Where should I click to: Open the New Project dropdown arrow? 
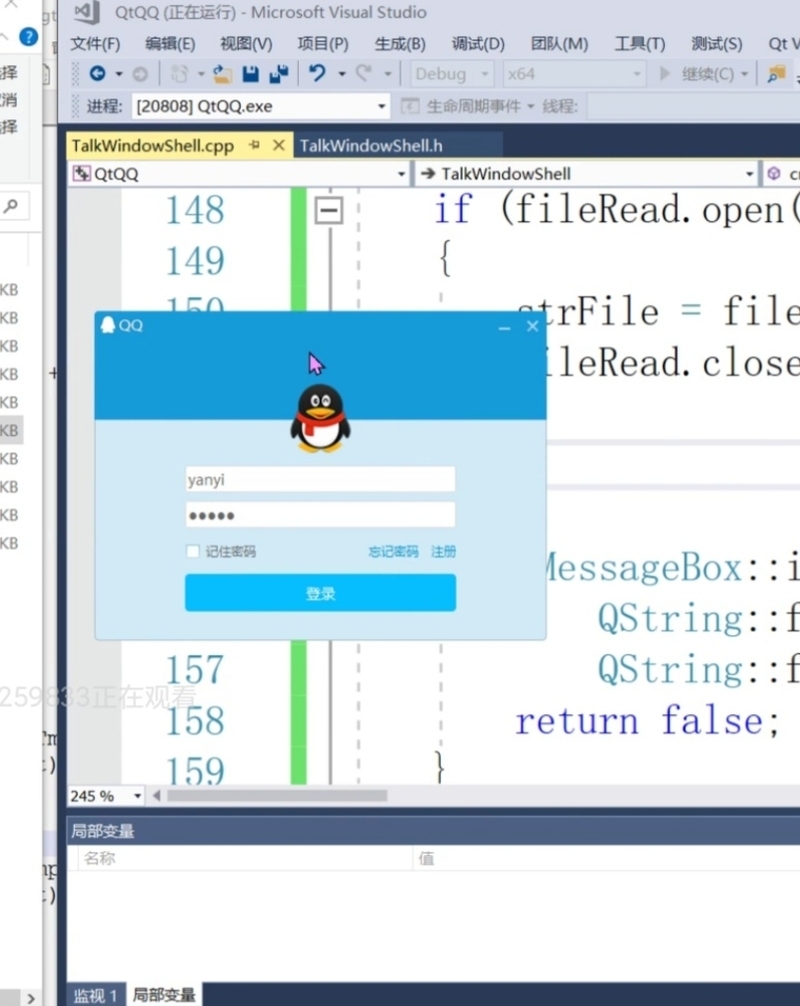coord(201,74)
